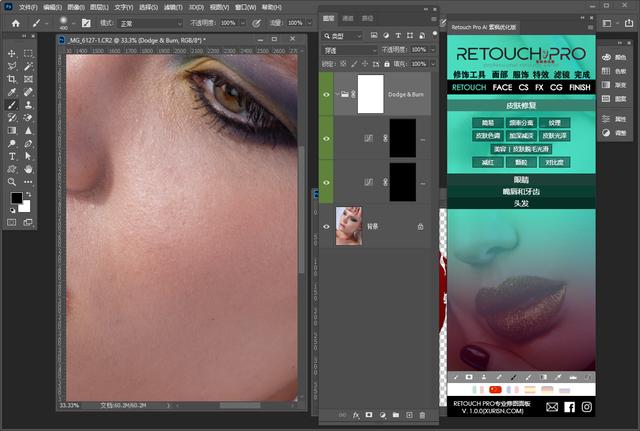The width and height of the screenshot is (640, 431).
Task: Click the 加深减淡 button
Action: click(521, 136)
